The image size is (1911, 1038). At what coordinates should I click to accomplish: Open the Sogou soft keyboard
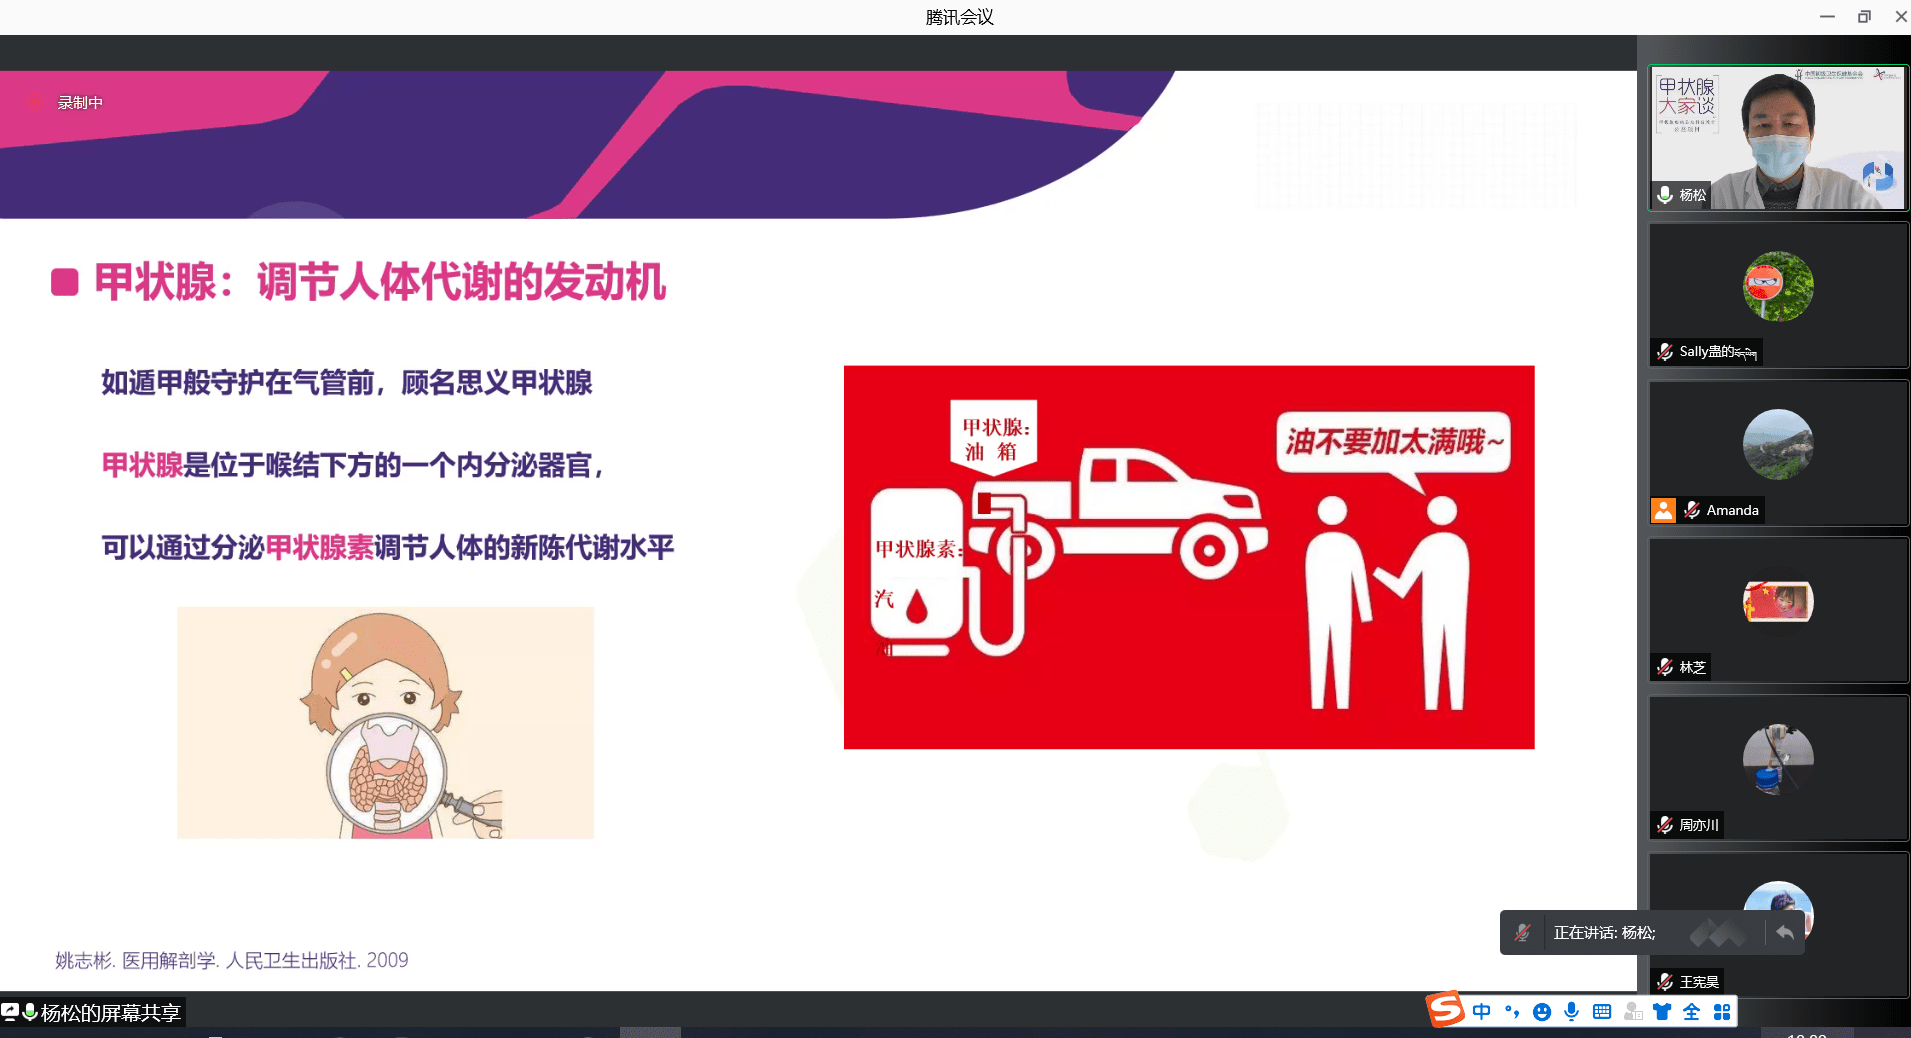[1602, 1011]
